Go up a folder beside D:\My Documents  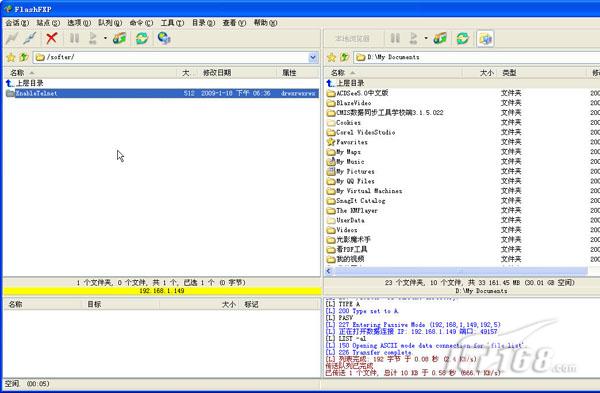(x=344, y=57)
